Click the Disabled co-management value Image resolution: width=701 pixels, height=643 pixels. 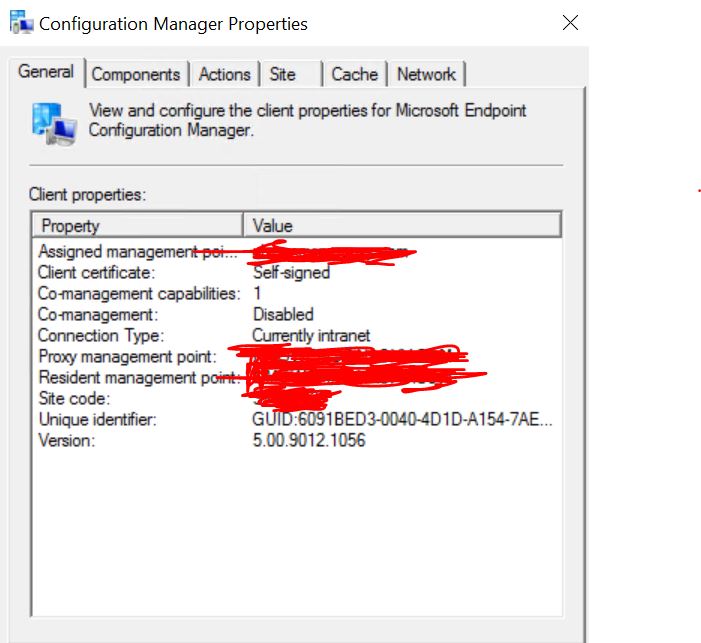point(283,315)
